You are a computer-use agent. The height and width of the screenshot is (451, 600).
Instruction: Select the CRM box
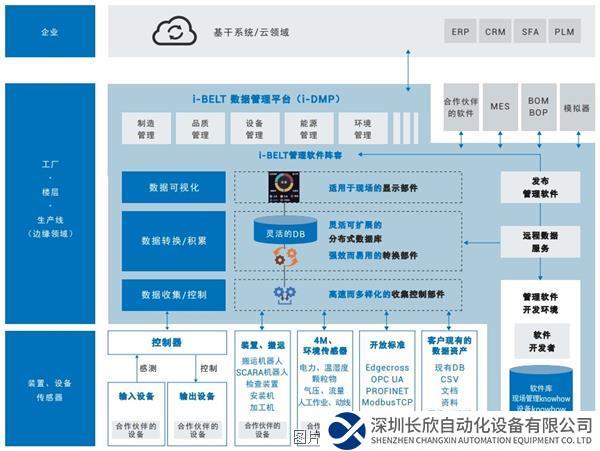pyautogui.click(x=494, y=32)
